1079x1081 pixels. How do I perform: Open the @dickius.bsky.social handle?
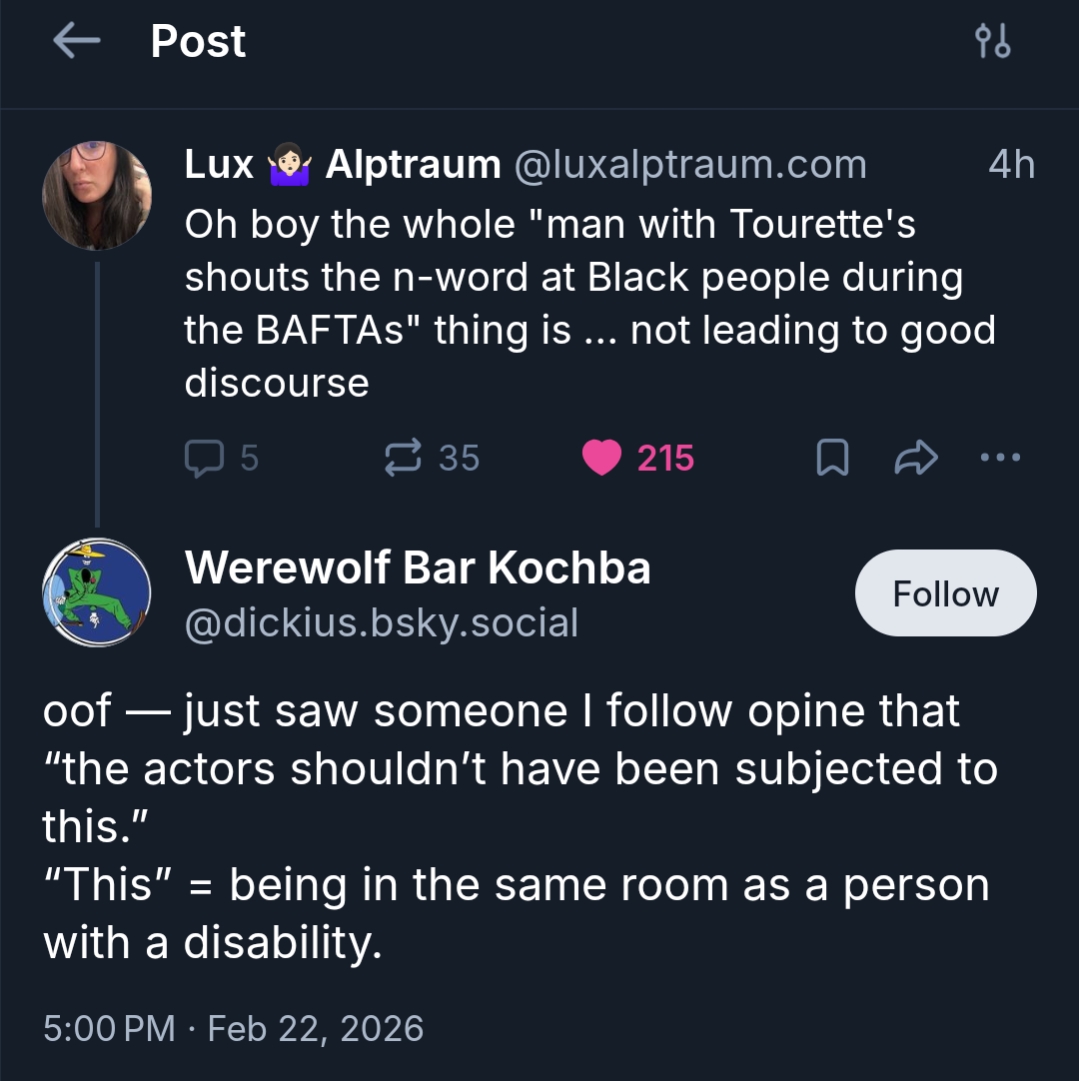(381, 623)
